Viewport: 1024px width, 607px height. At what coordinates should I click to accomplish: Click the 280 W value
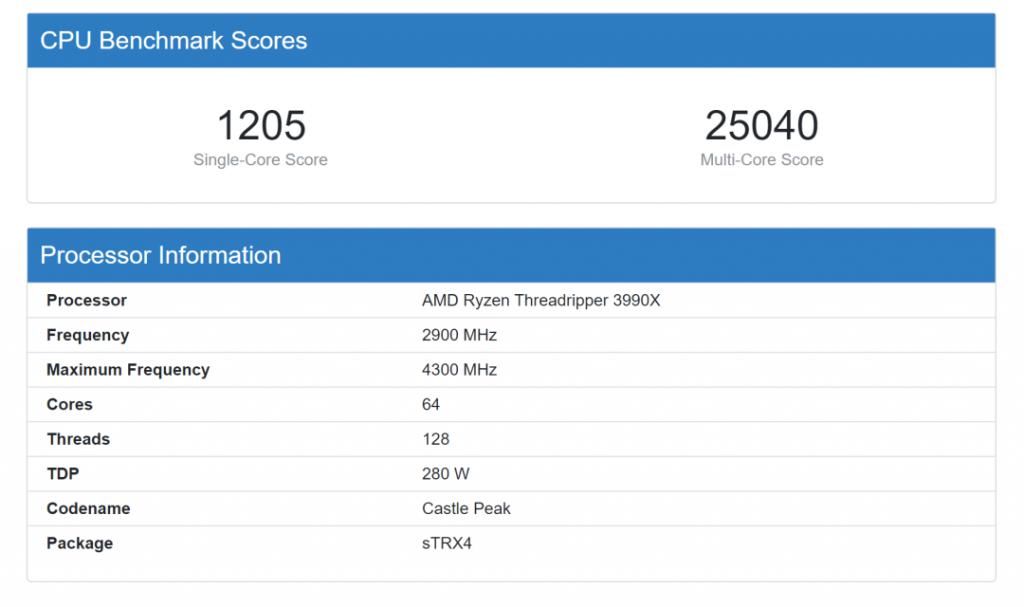click(x=446, y=474)
